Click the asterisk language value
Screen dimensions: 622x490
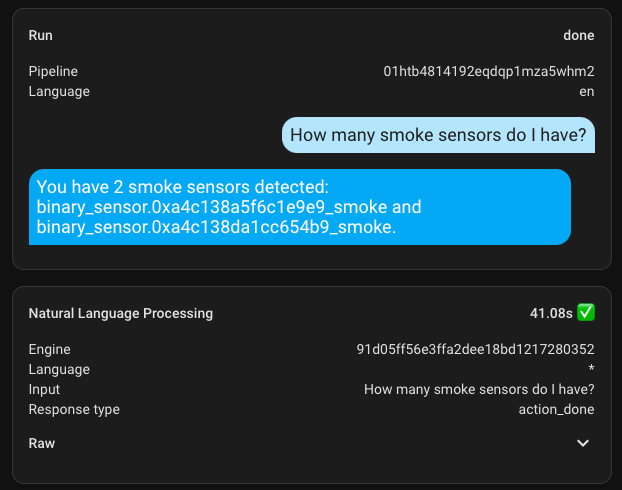point(591,370)
